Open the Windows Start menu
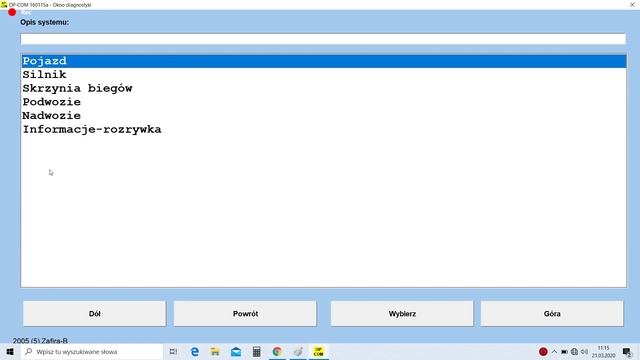Viewport: 640px width, 360px height. 10,352
